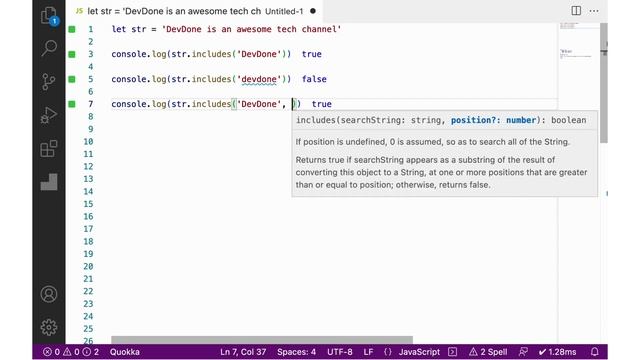The height and width of the screenshot is (360, 640).
Task: Click the Quokka coverage indicator on line 5
Action: coord(72,79)
